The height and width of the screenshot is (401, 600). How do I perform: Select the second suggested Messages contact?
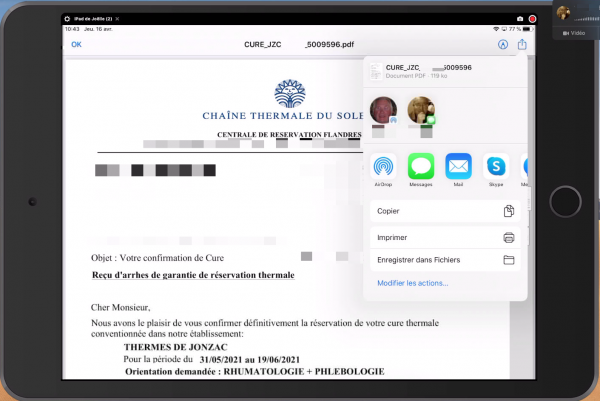click(421, 110)
